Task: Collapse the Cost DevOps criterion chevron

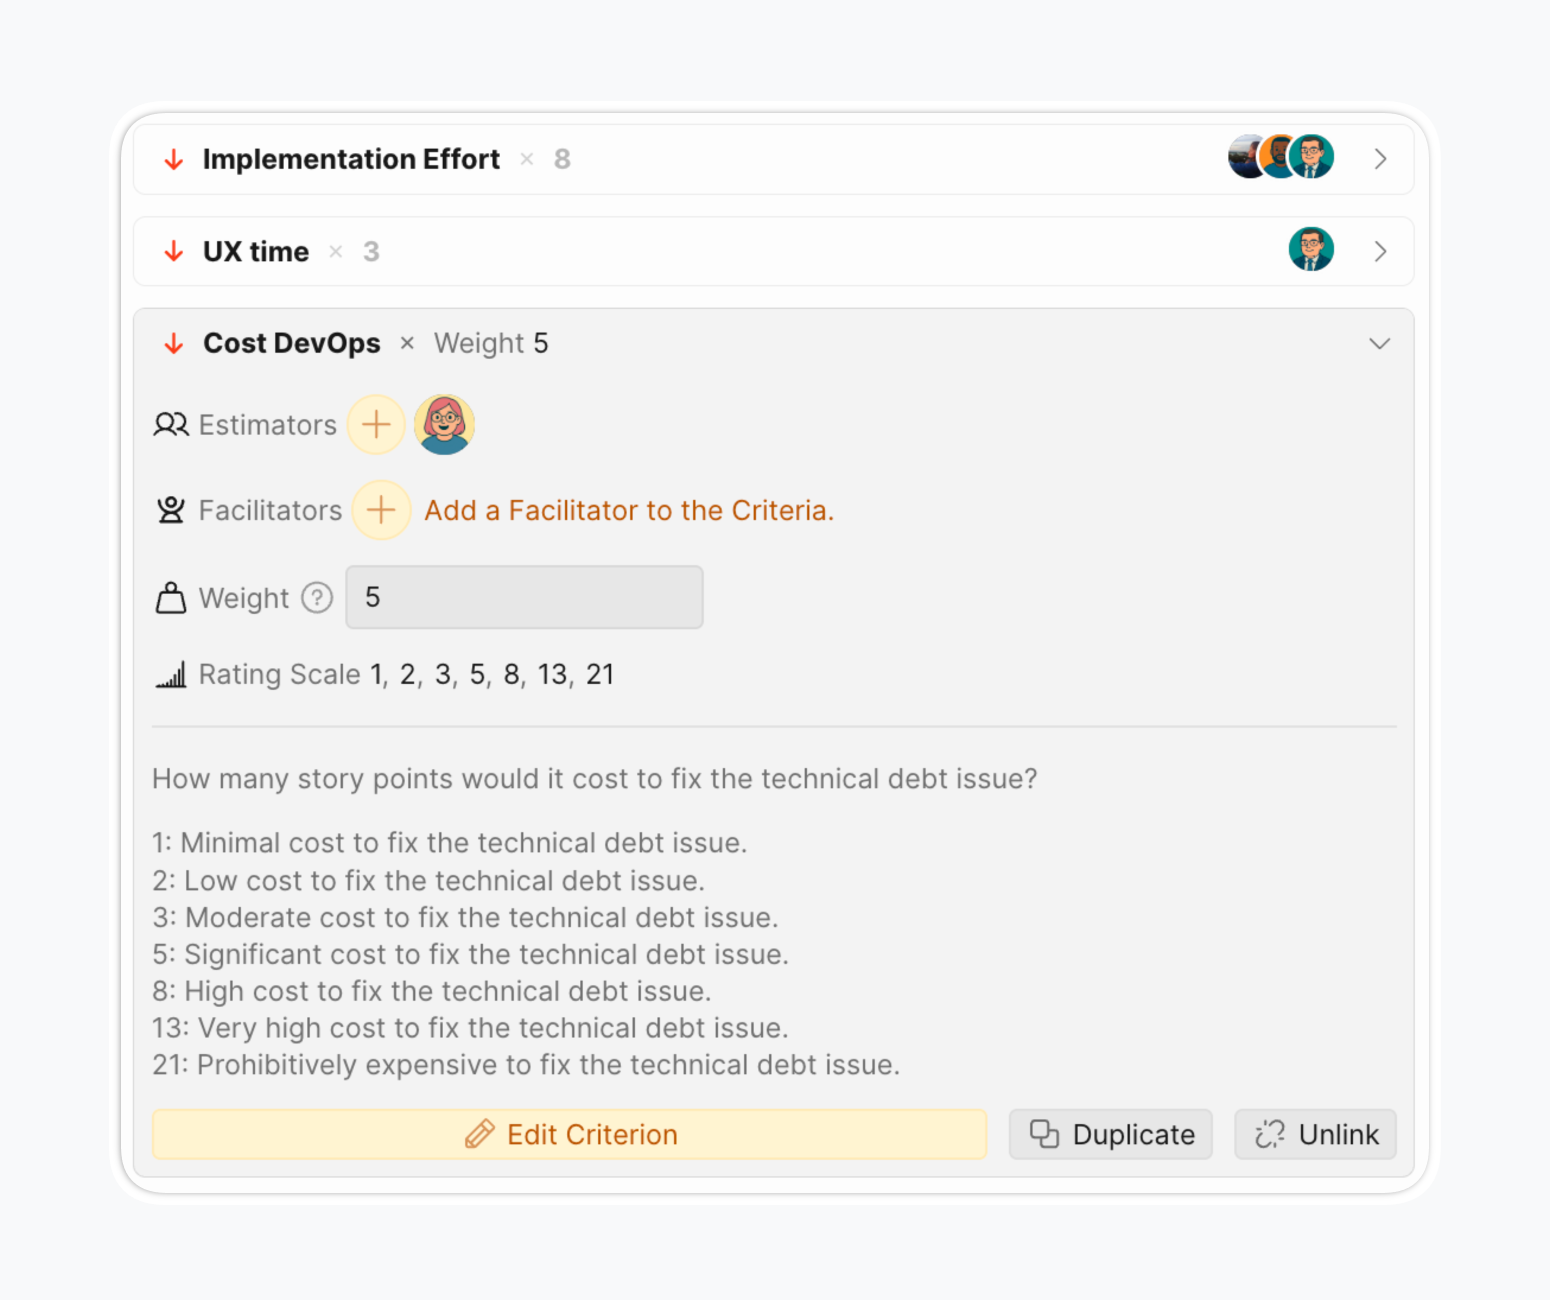Action: tap(1379, 344)
